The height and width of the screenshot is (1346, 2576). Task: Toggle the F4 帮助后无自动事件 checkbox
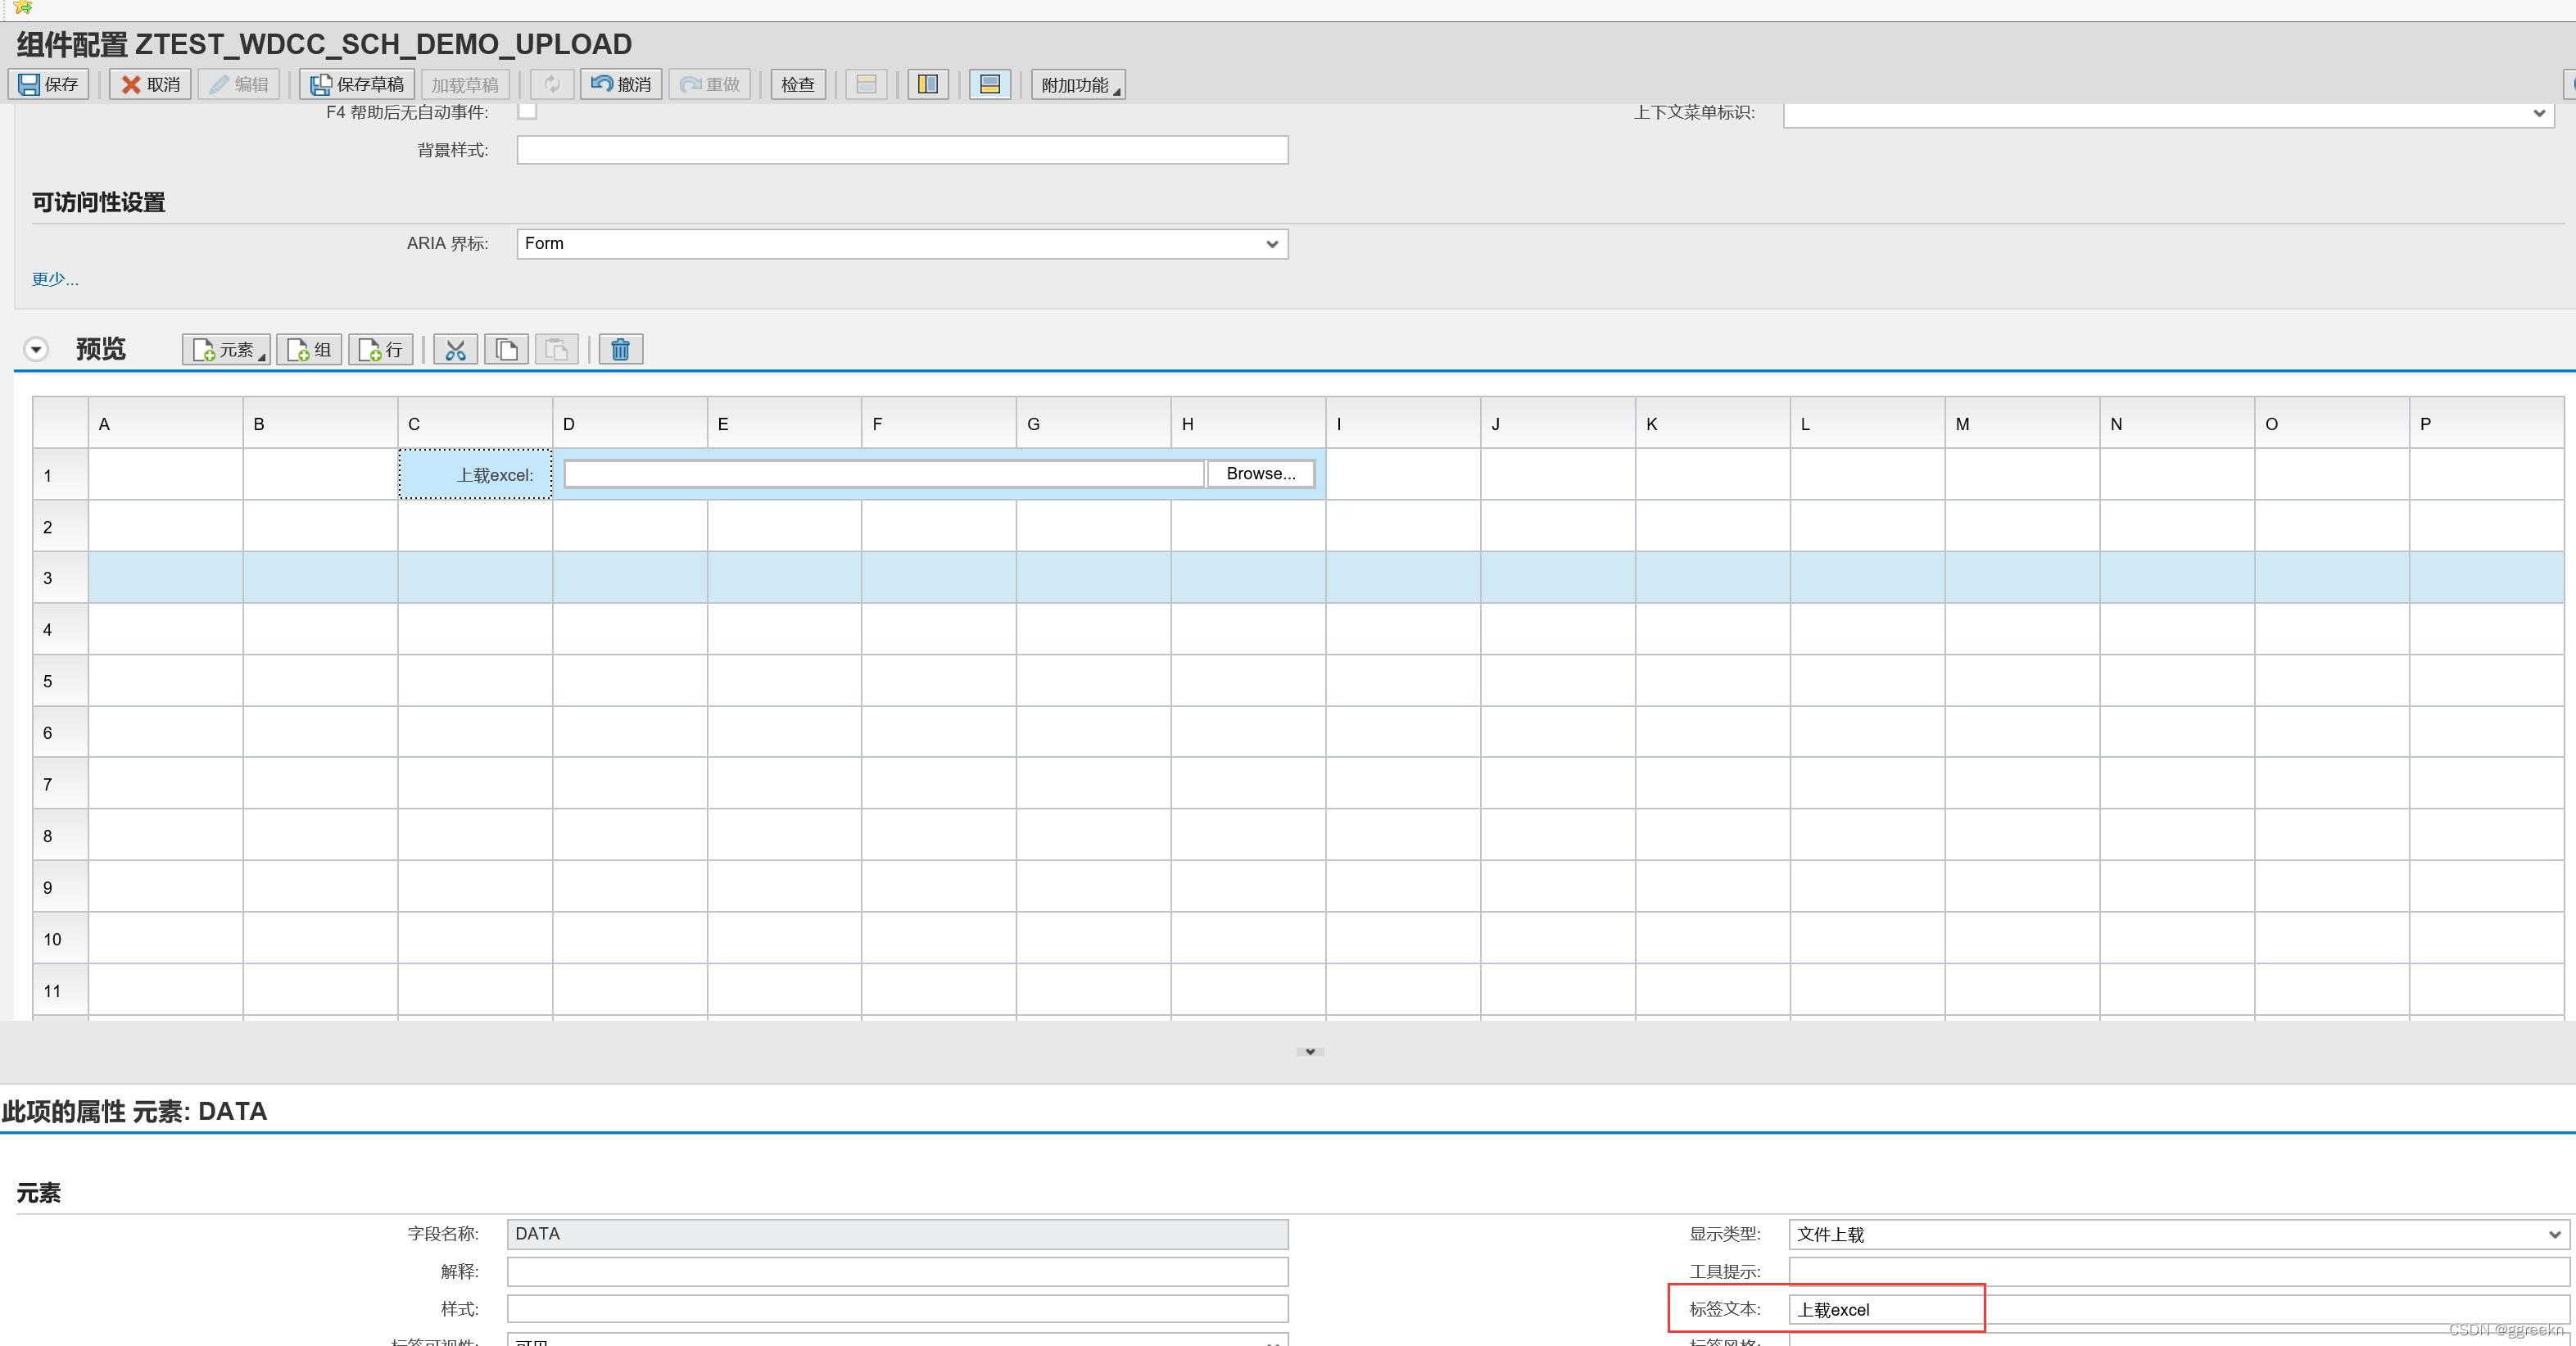[x=527, y=111]
